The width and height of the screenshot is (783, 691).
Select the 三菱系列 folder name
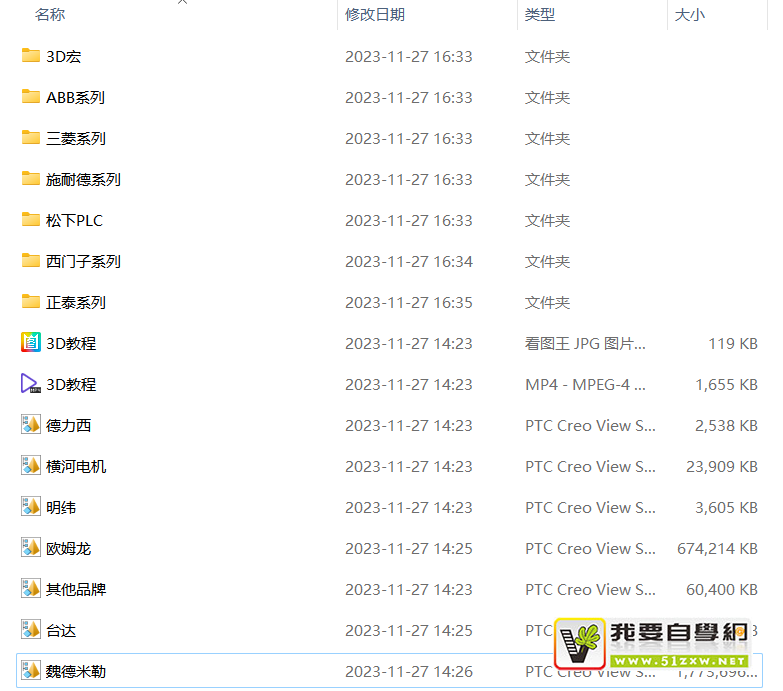76,138
